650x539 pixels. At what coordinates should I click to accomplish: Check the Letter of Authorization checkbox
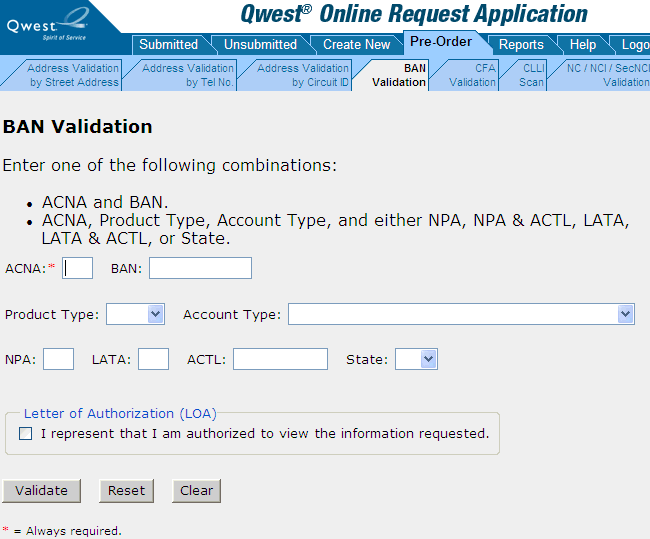[x=25, y=434]
